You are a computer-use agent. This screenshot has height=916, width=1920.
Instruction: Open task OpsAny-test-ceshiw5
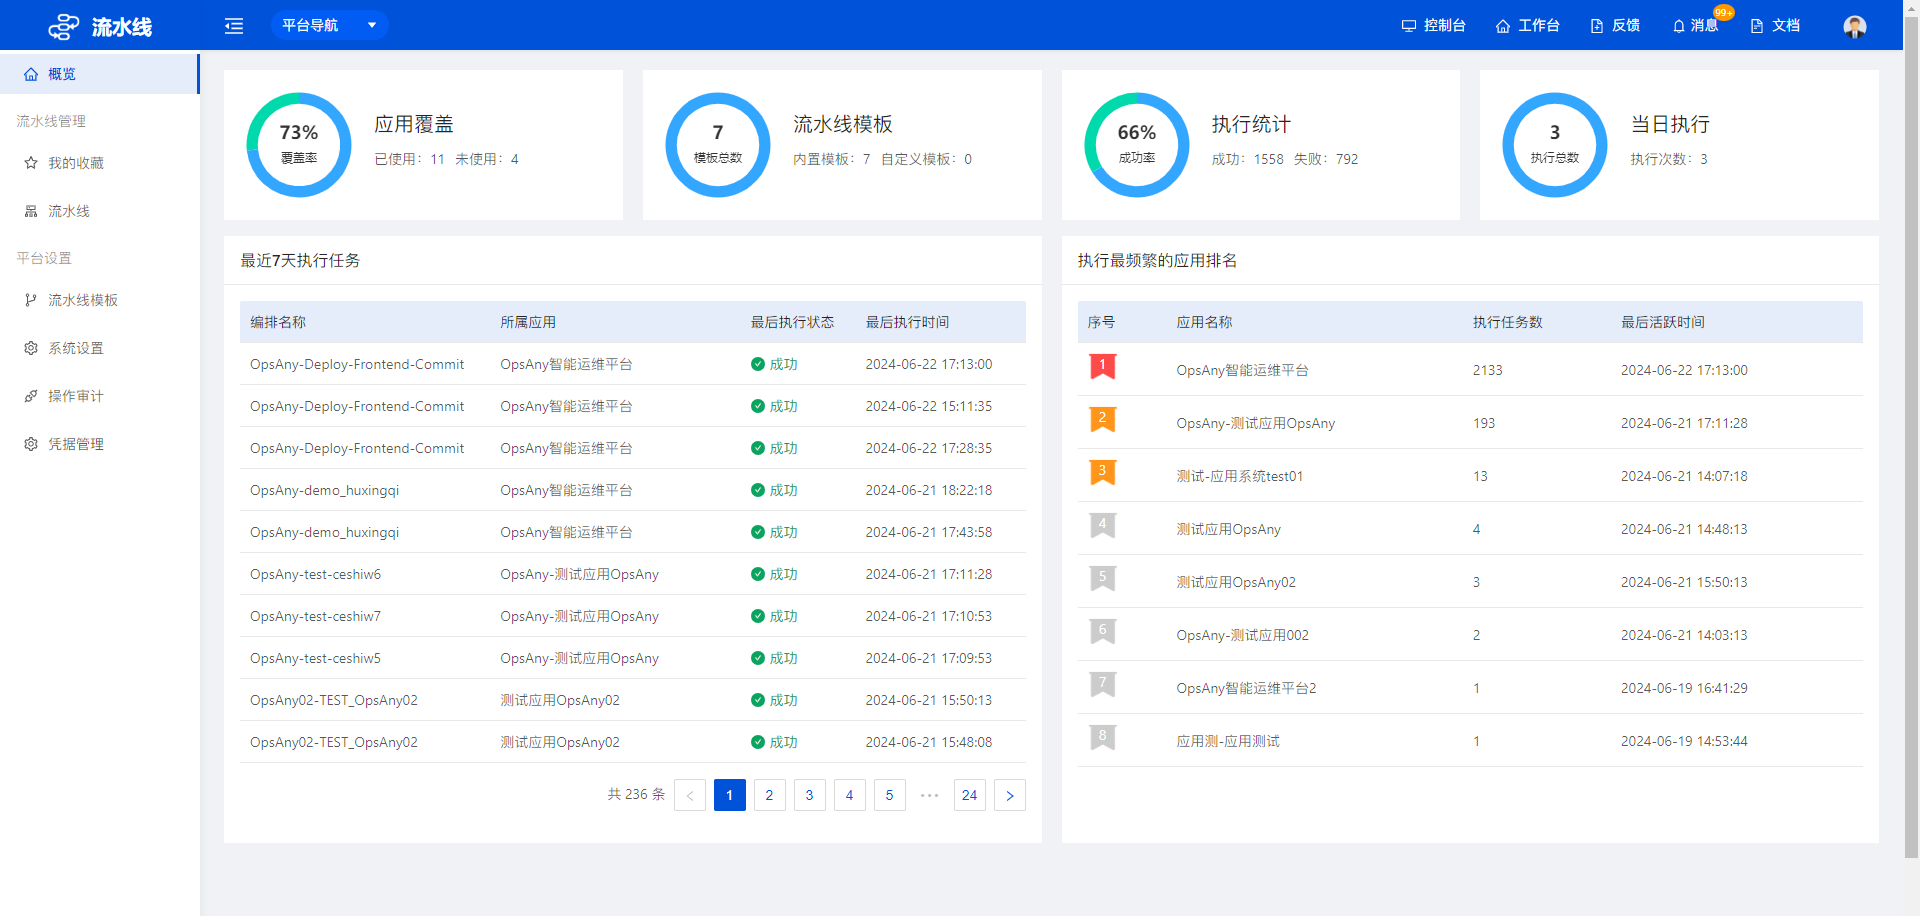click(x=315, y=658)
